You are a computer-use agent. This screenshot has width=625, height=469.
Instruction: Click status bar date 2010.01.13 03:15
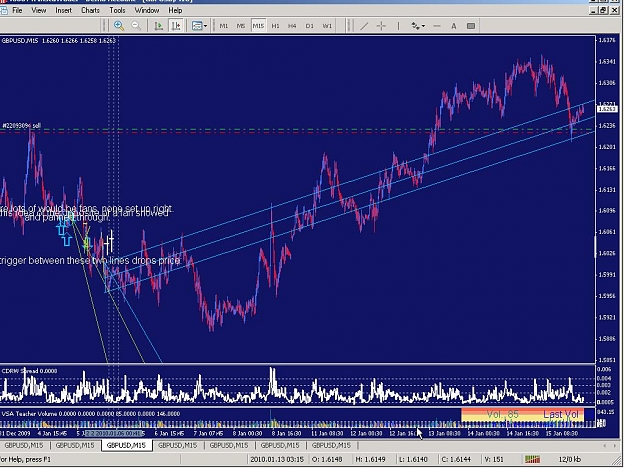277,459
